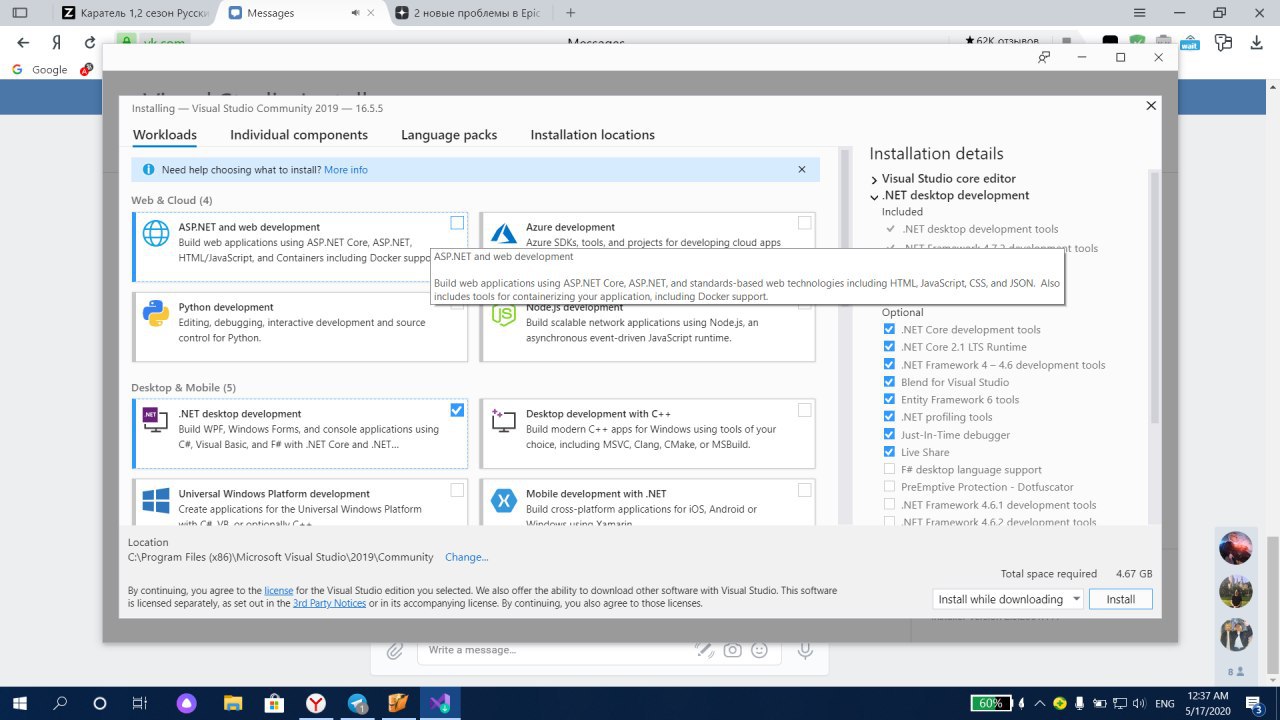
Task: Collapse .NET desktop development details
Action: coord(874,196)
